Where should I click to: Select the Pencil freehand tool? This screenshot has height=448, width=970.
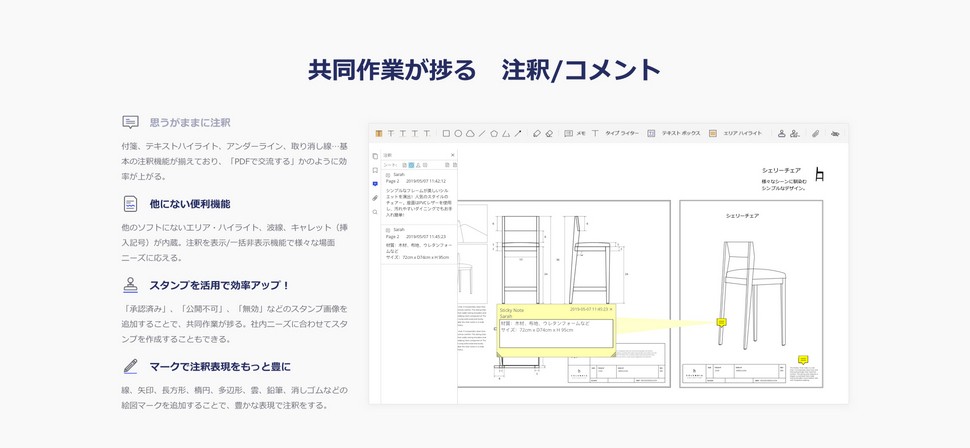(x=537, y=133)
